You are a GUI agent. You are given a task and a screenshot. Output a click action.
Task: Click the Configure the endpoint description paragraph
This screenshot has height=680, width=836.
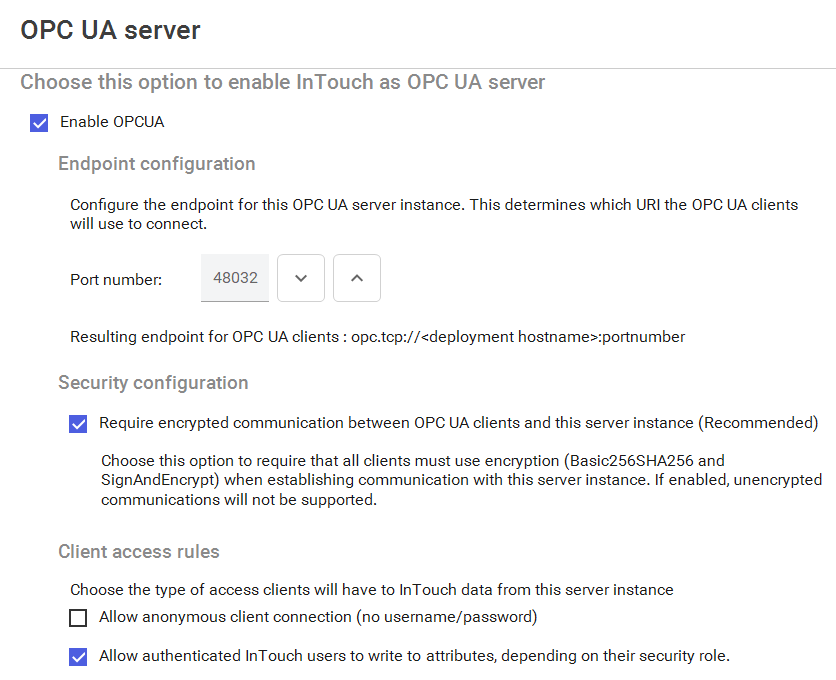pos(434,214)
